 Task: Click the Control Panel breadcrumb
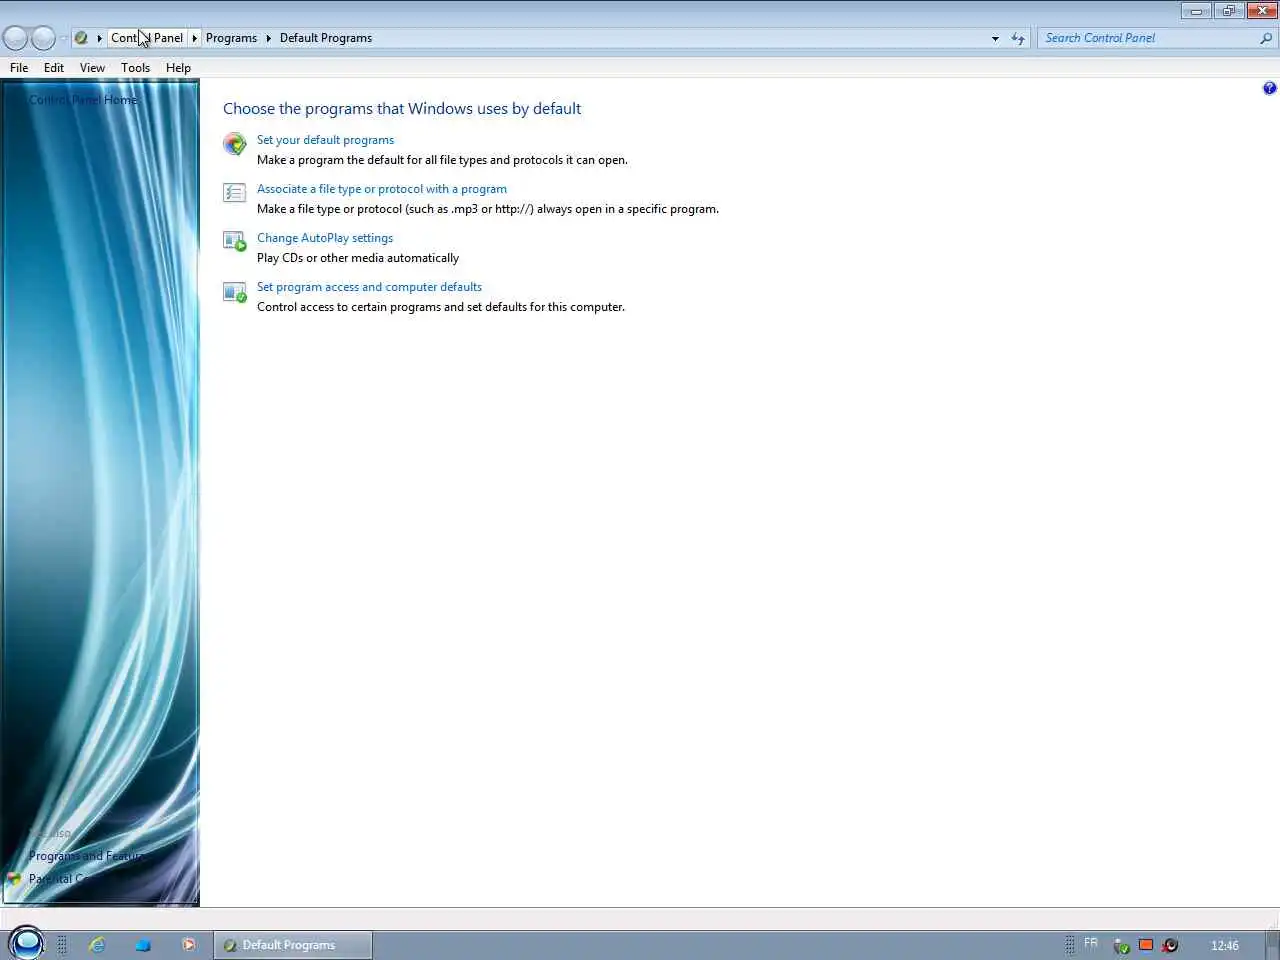(x=147, y=38)
